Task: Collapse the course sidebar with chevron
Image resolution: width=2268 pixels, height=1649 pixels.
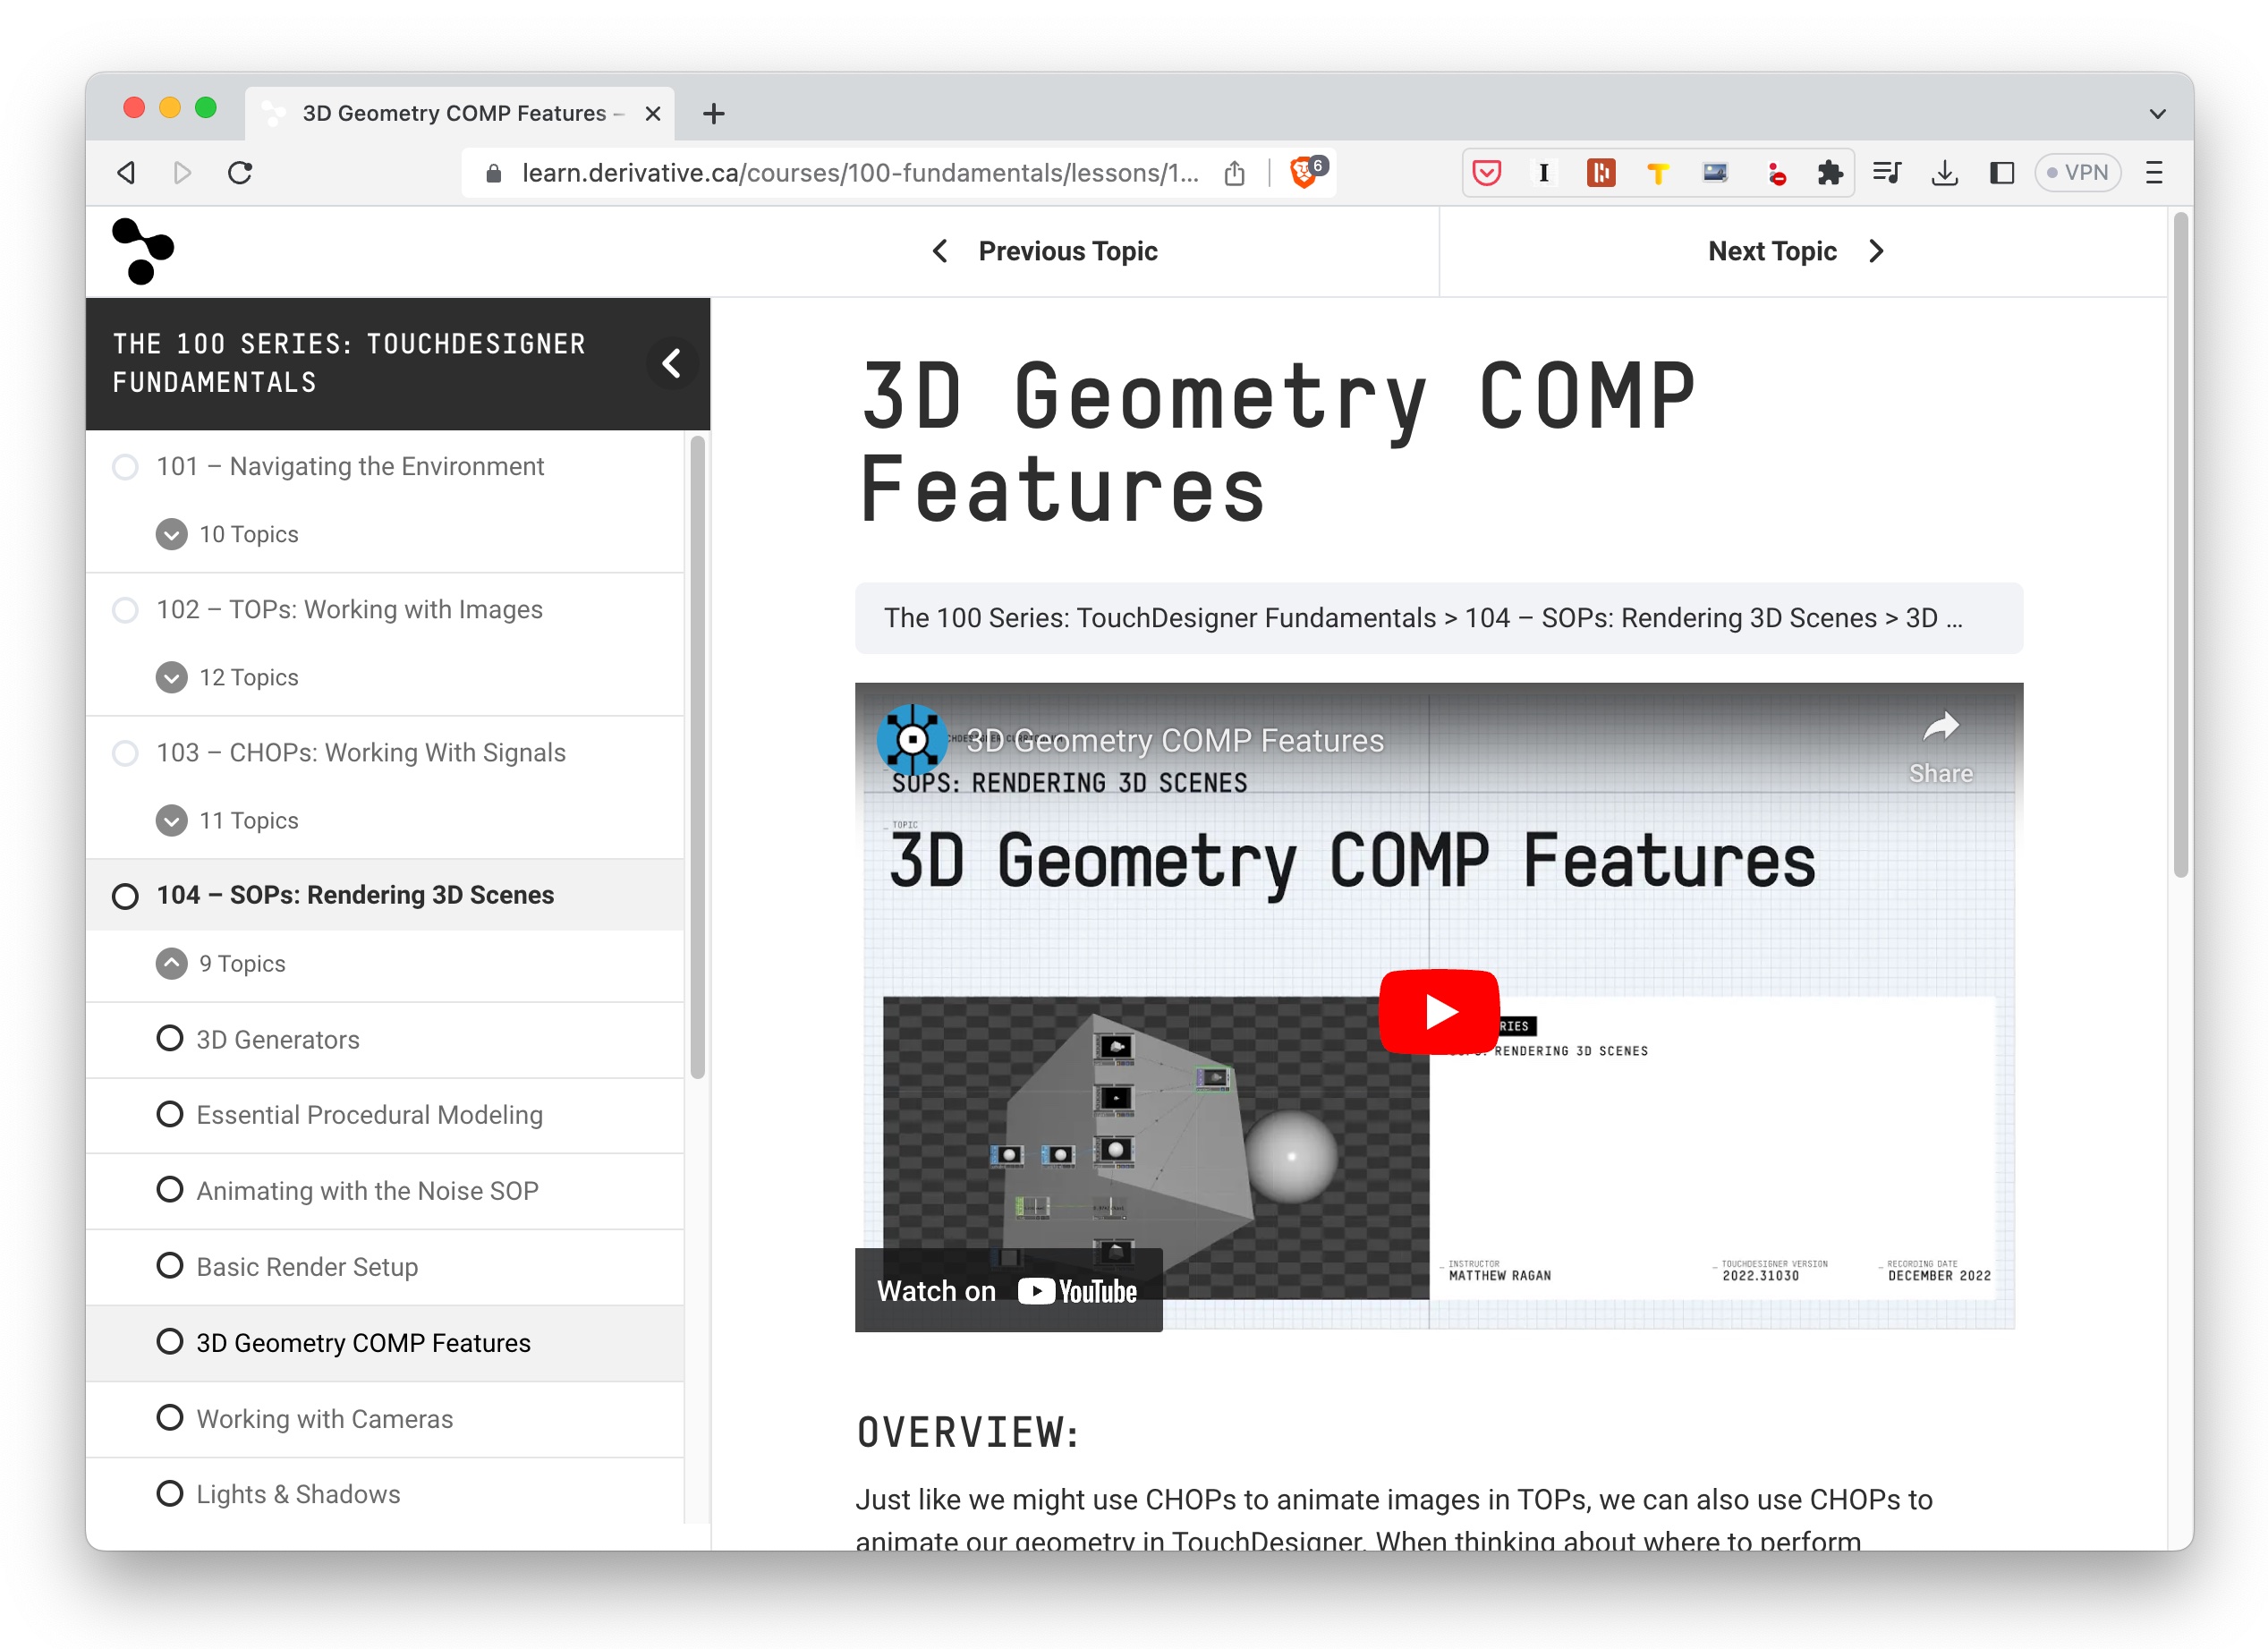Action: tap(671, 363)
